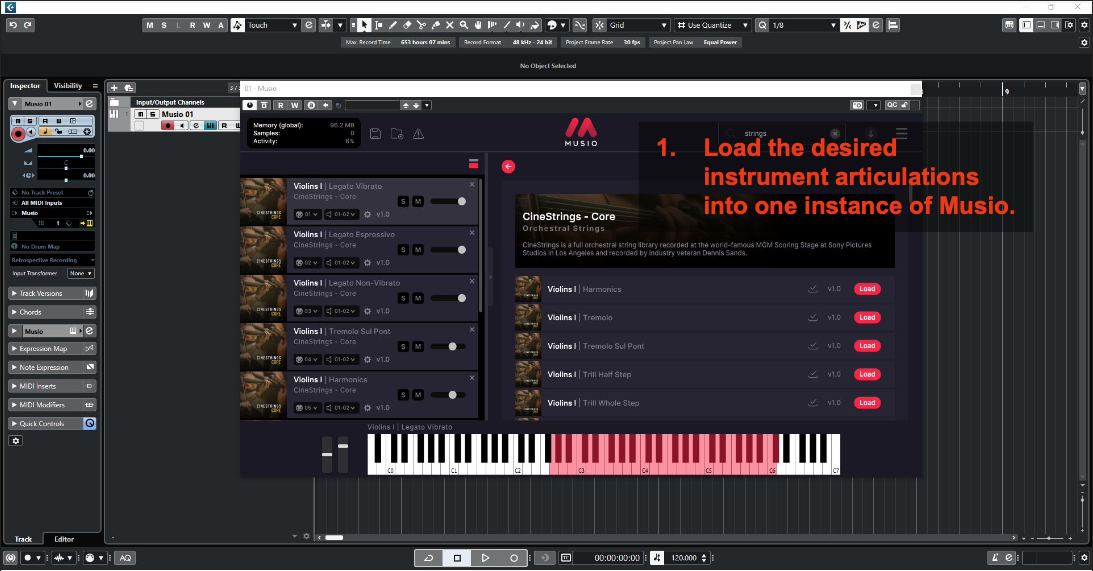The height and width of the screenshot is (571, 1093).
Task: Click the red back arrow in Musio browser
Action: pos(508,166)
